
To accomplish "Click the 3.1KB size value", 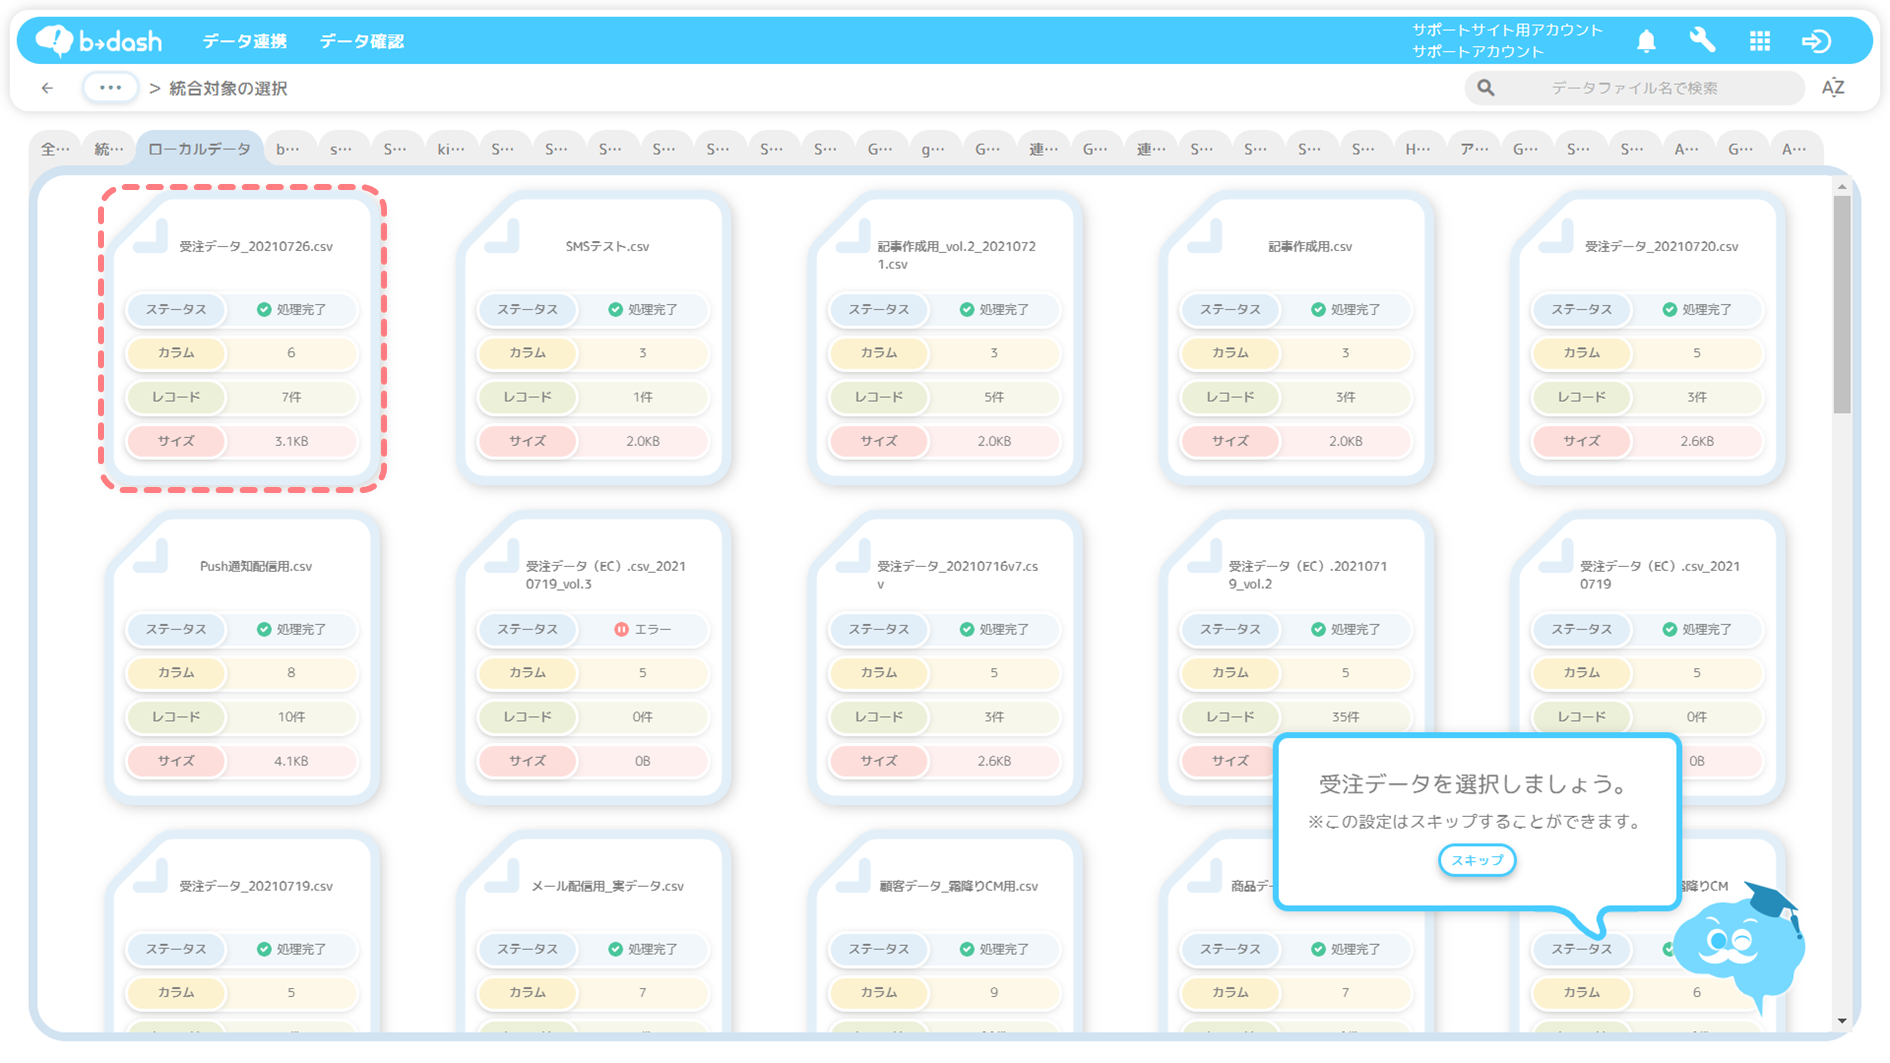I will click(x=291, y=441).
